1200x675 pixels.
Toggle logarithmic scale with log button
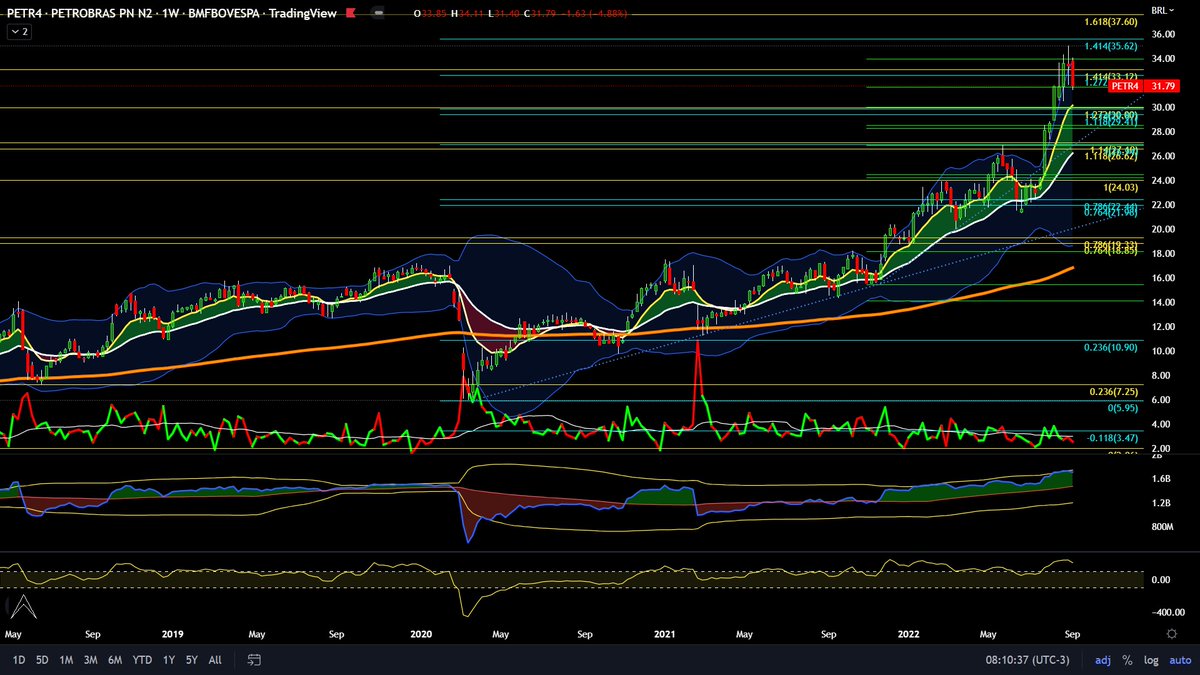[x=1149, y=660]
